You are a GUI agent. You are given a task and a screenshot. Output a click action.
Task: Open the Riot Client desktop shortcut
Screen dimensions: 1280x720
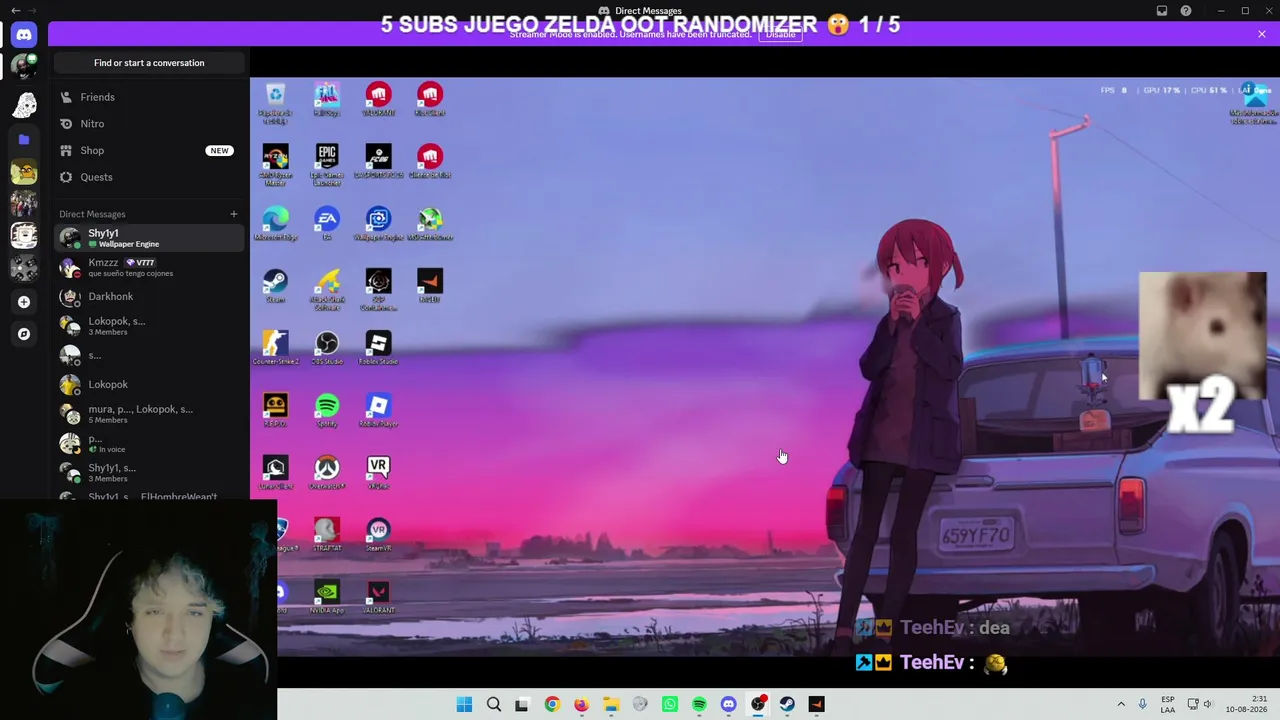(x=430, y=99)
